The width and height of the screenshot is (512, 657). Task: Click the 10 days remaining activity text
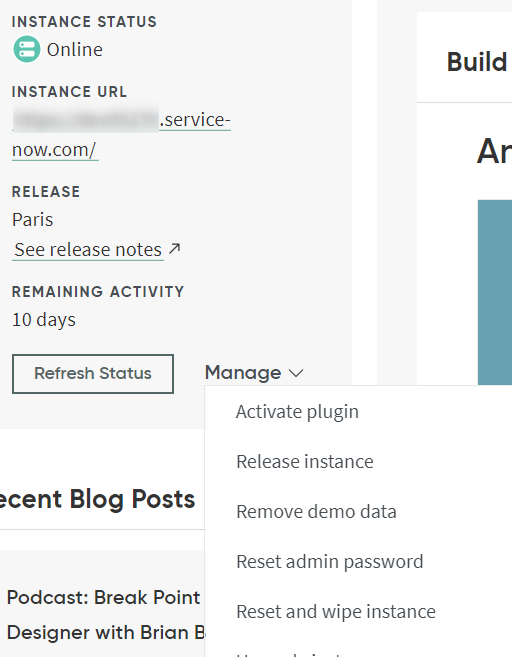point(44,320)
